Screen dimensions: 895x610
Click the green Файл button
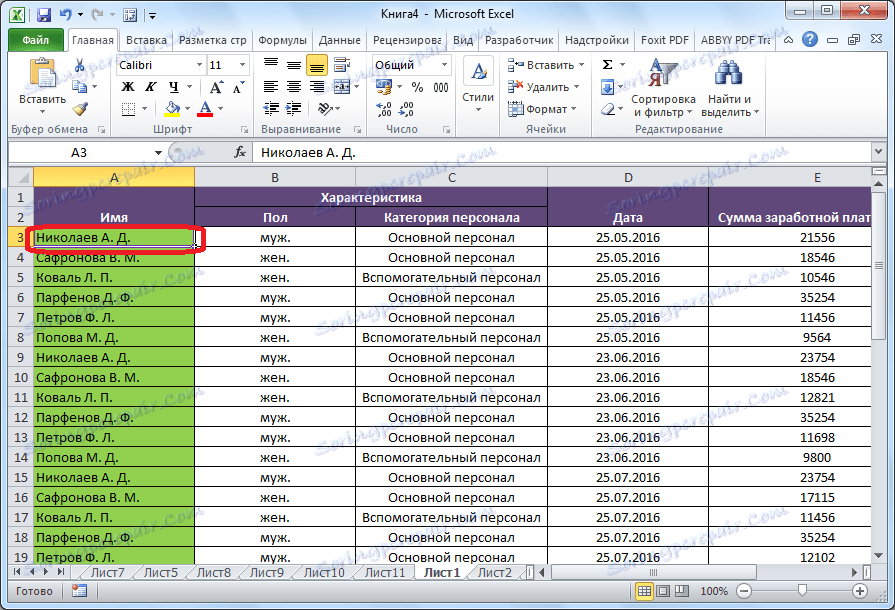pos(36,40)
